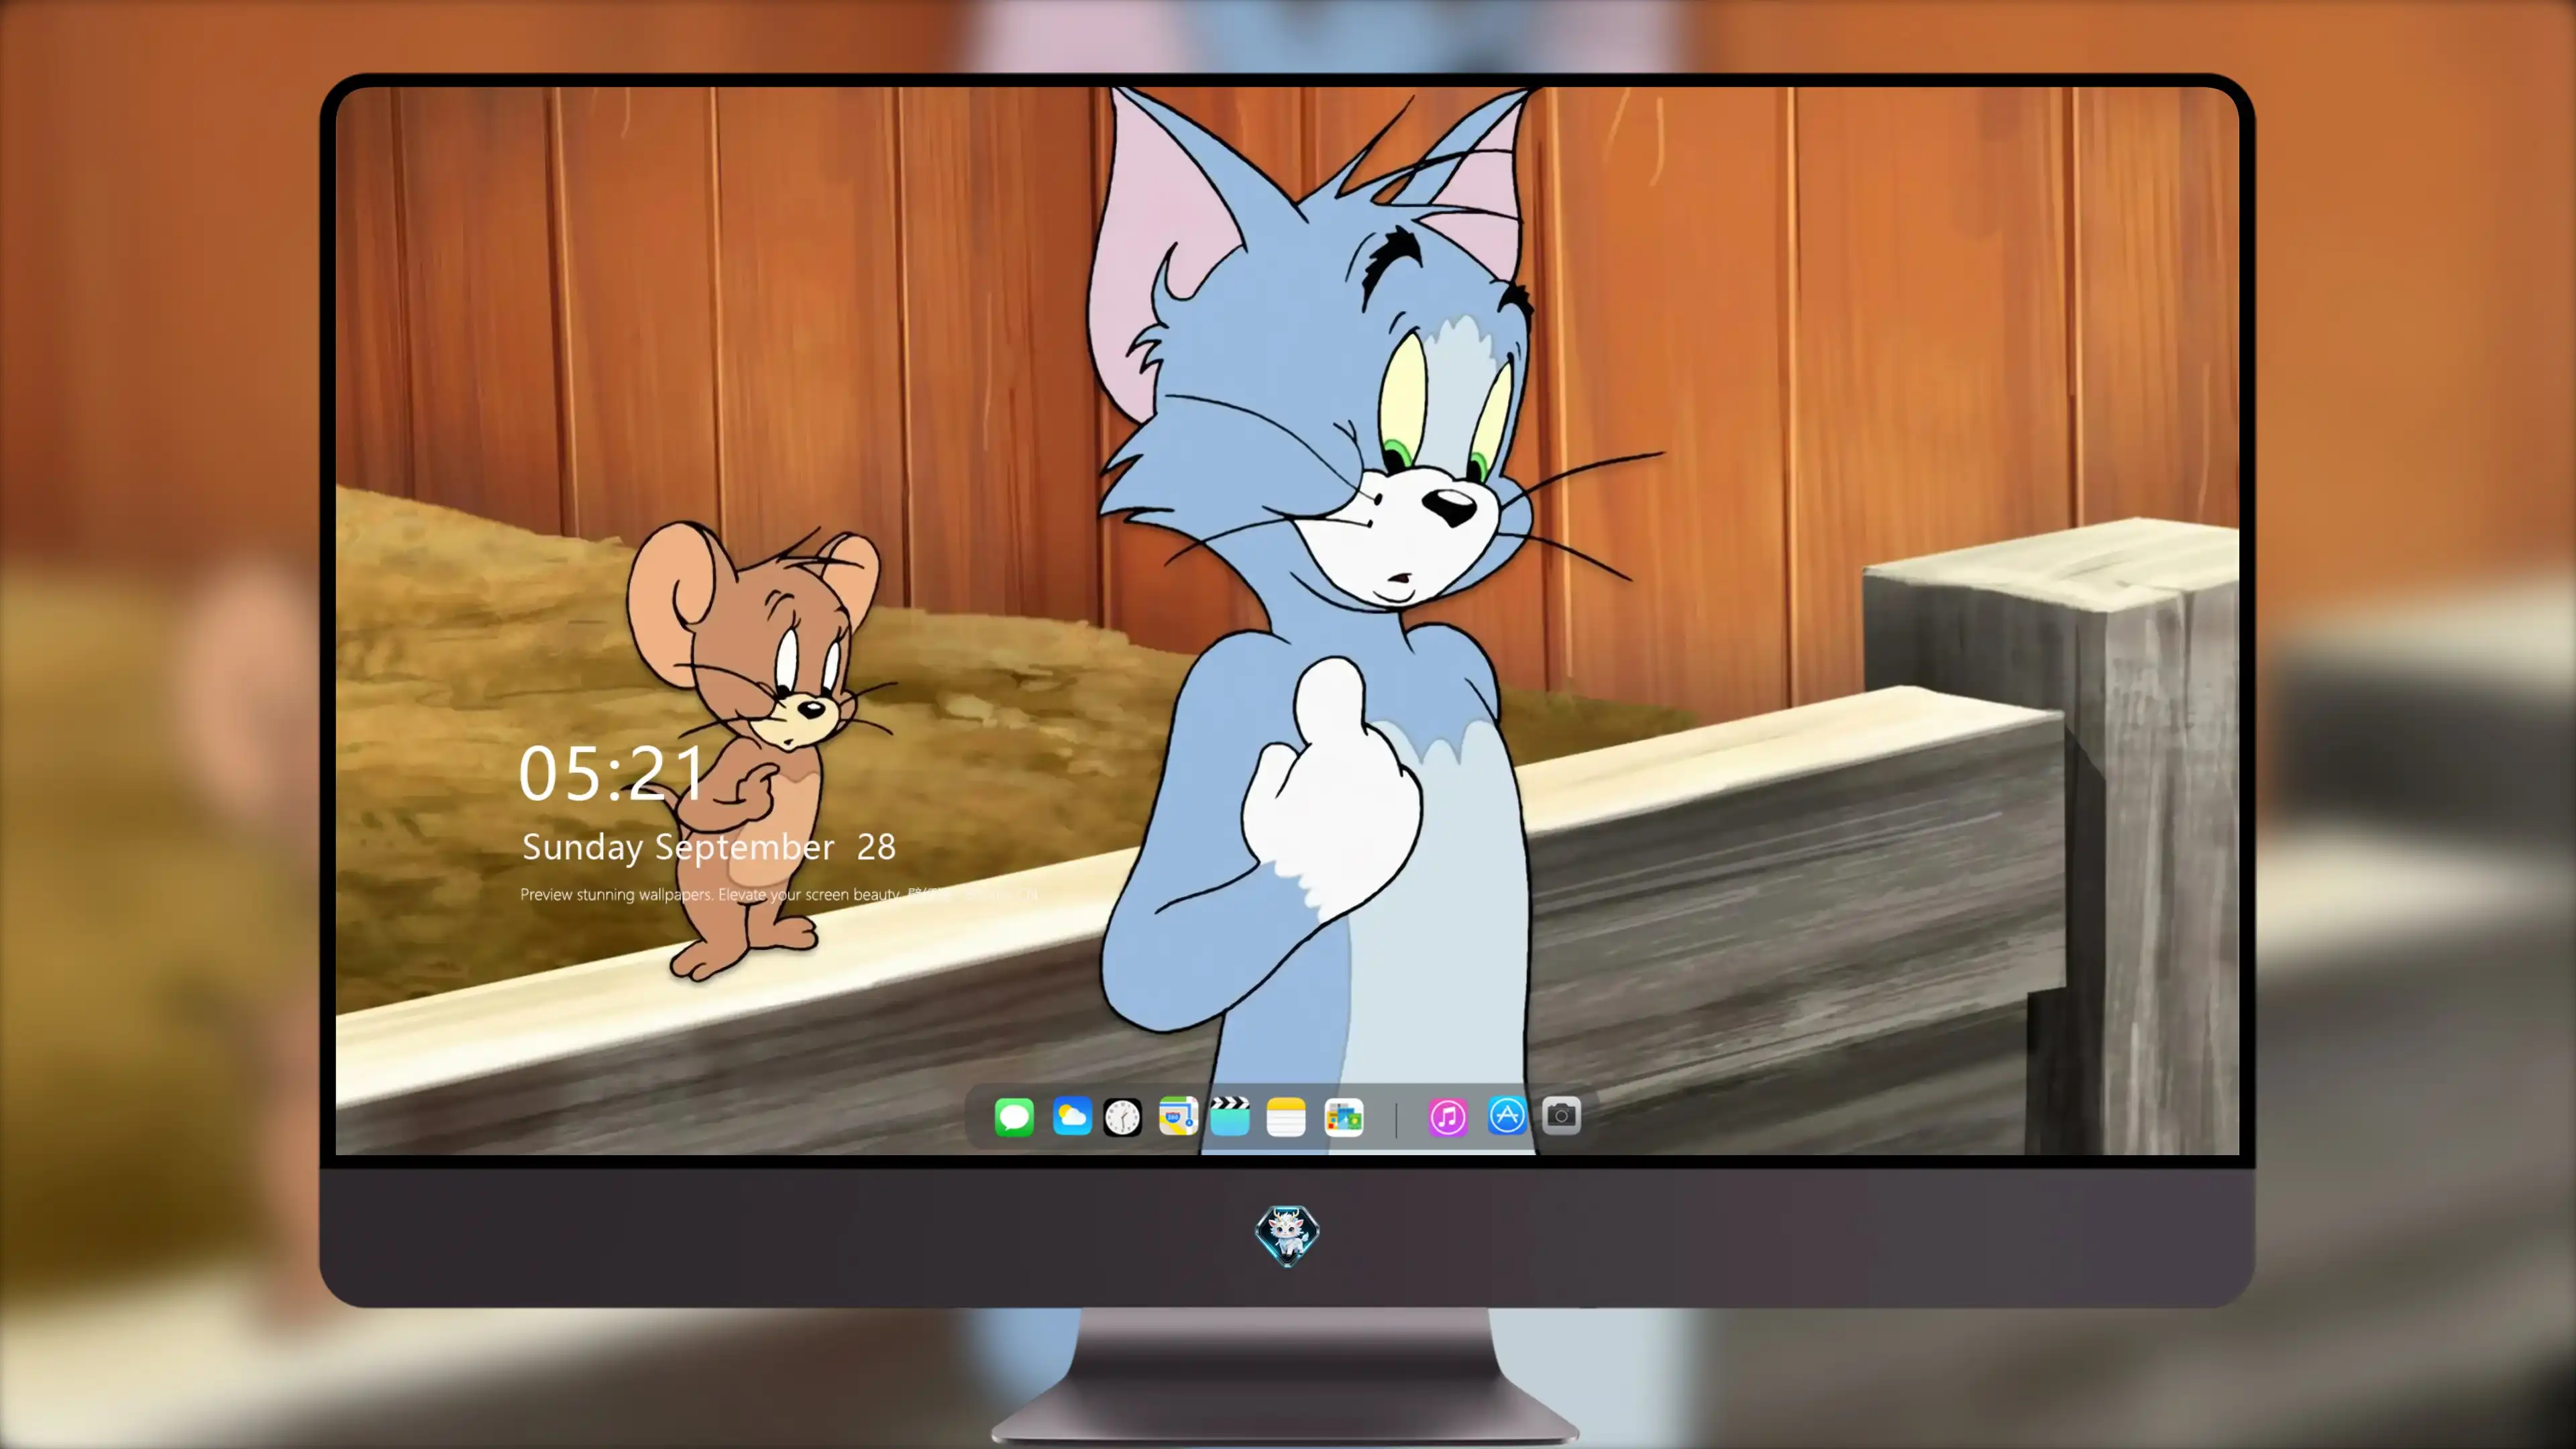Open the photo gallery app icon in dock

pyautogui.click(x=1344, y=1117)
